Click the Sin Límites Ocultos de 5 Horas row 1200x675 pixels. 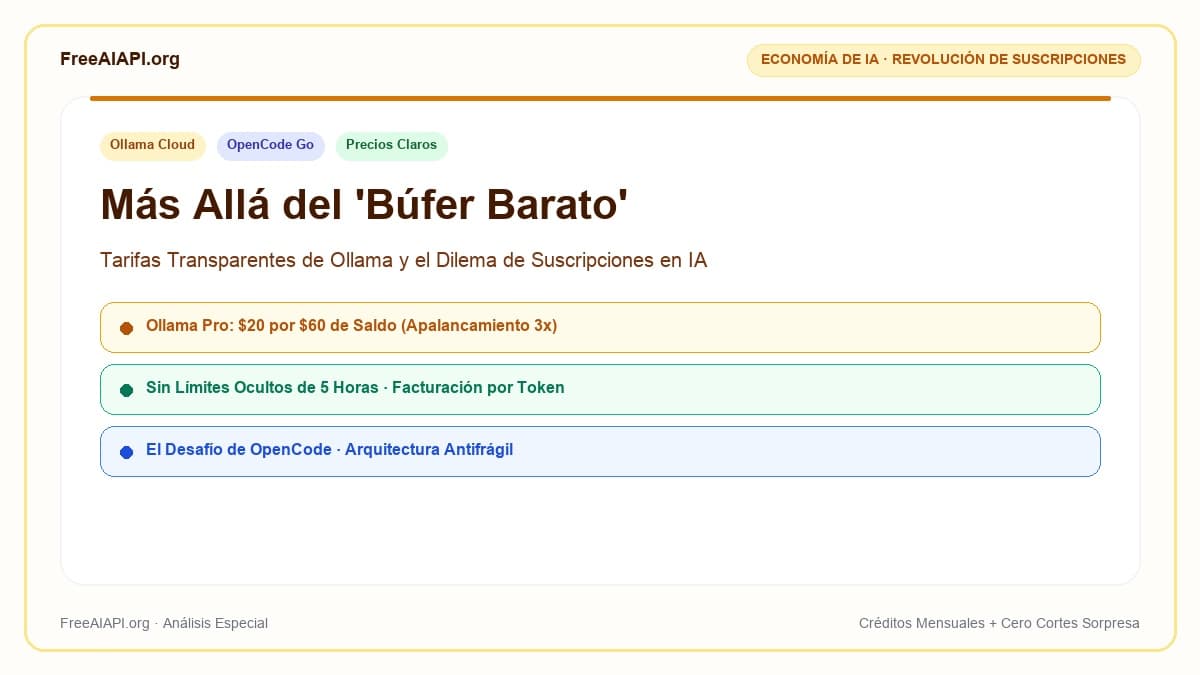(x=600, y=389)
